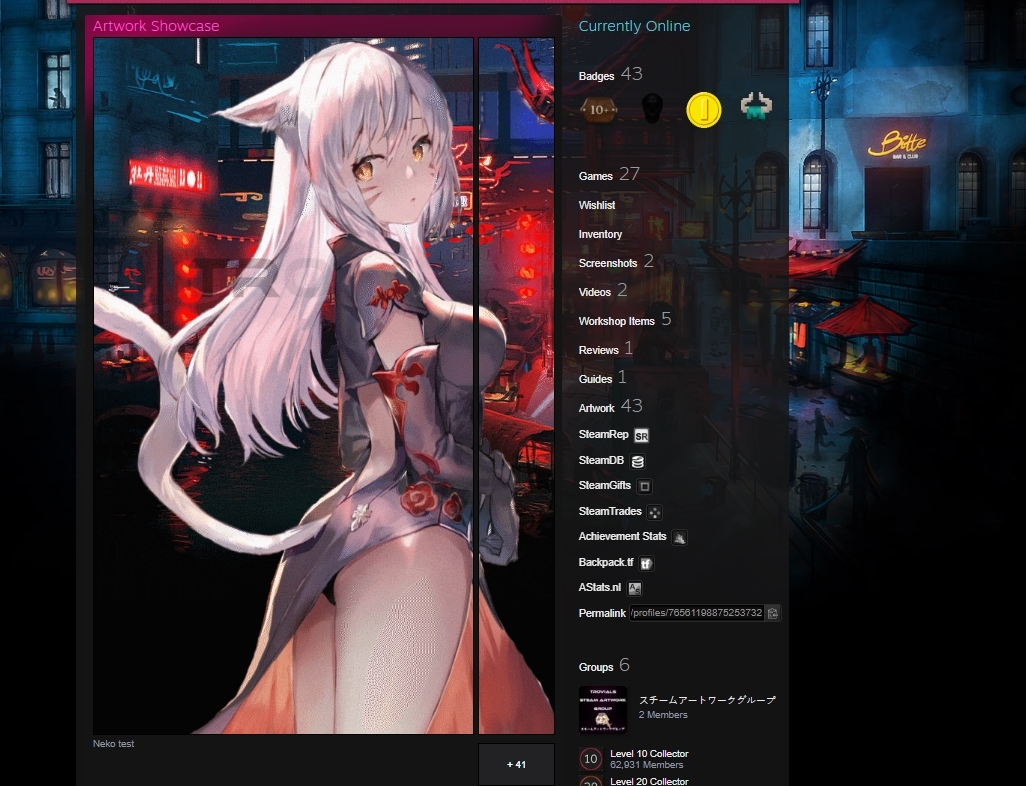Copy the permalink with the clipboard icon
This screenshot has height=786, width=1026.
click(773, 613)
